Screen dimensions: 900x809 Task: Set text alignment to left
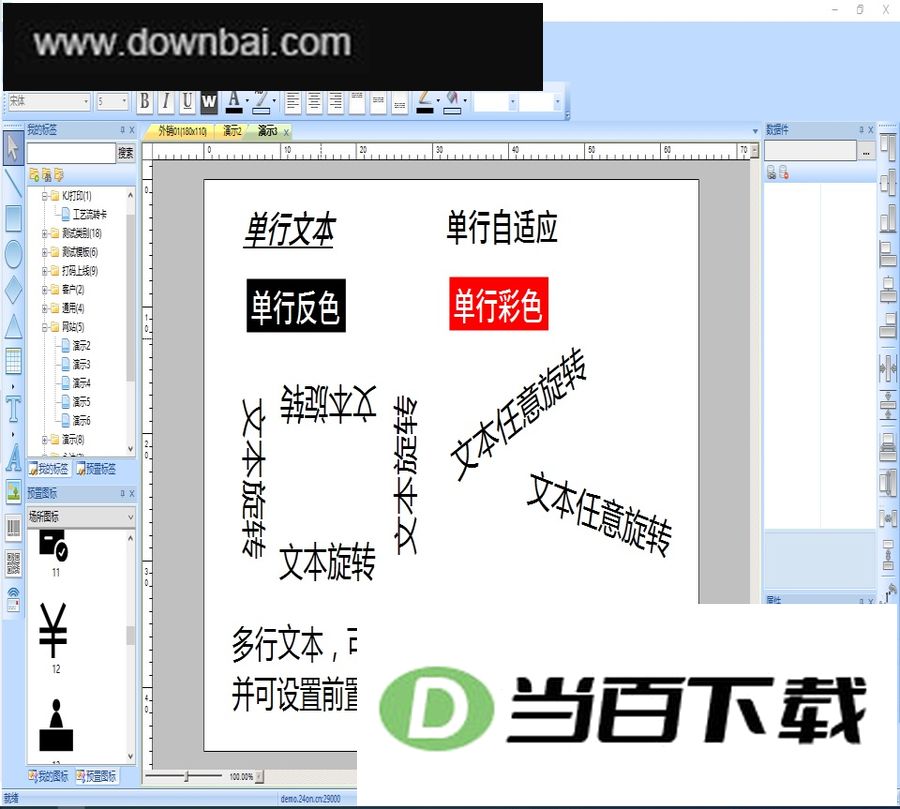coord(293,102)
